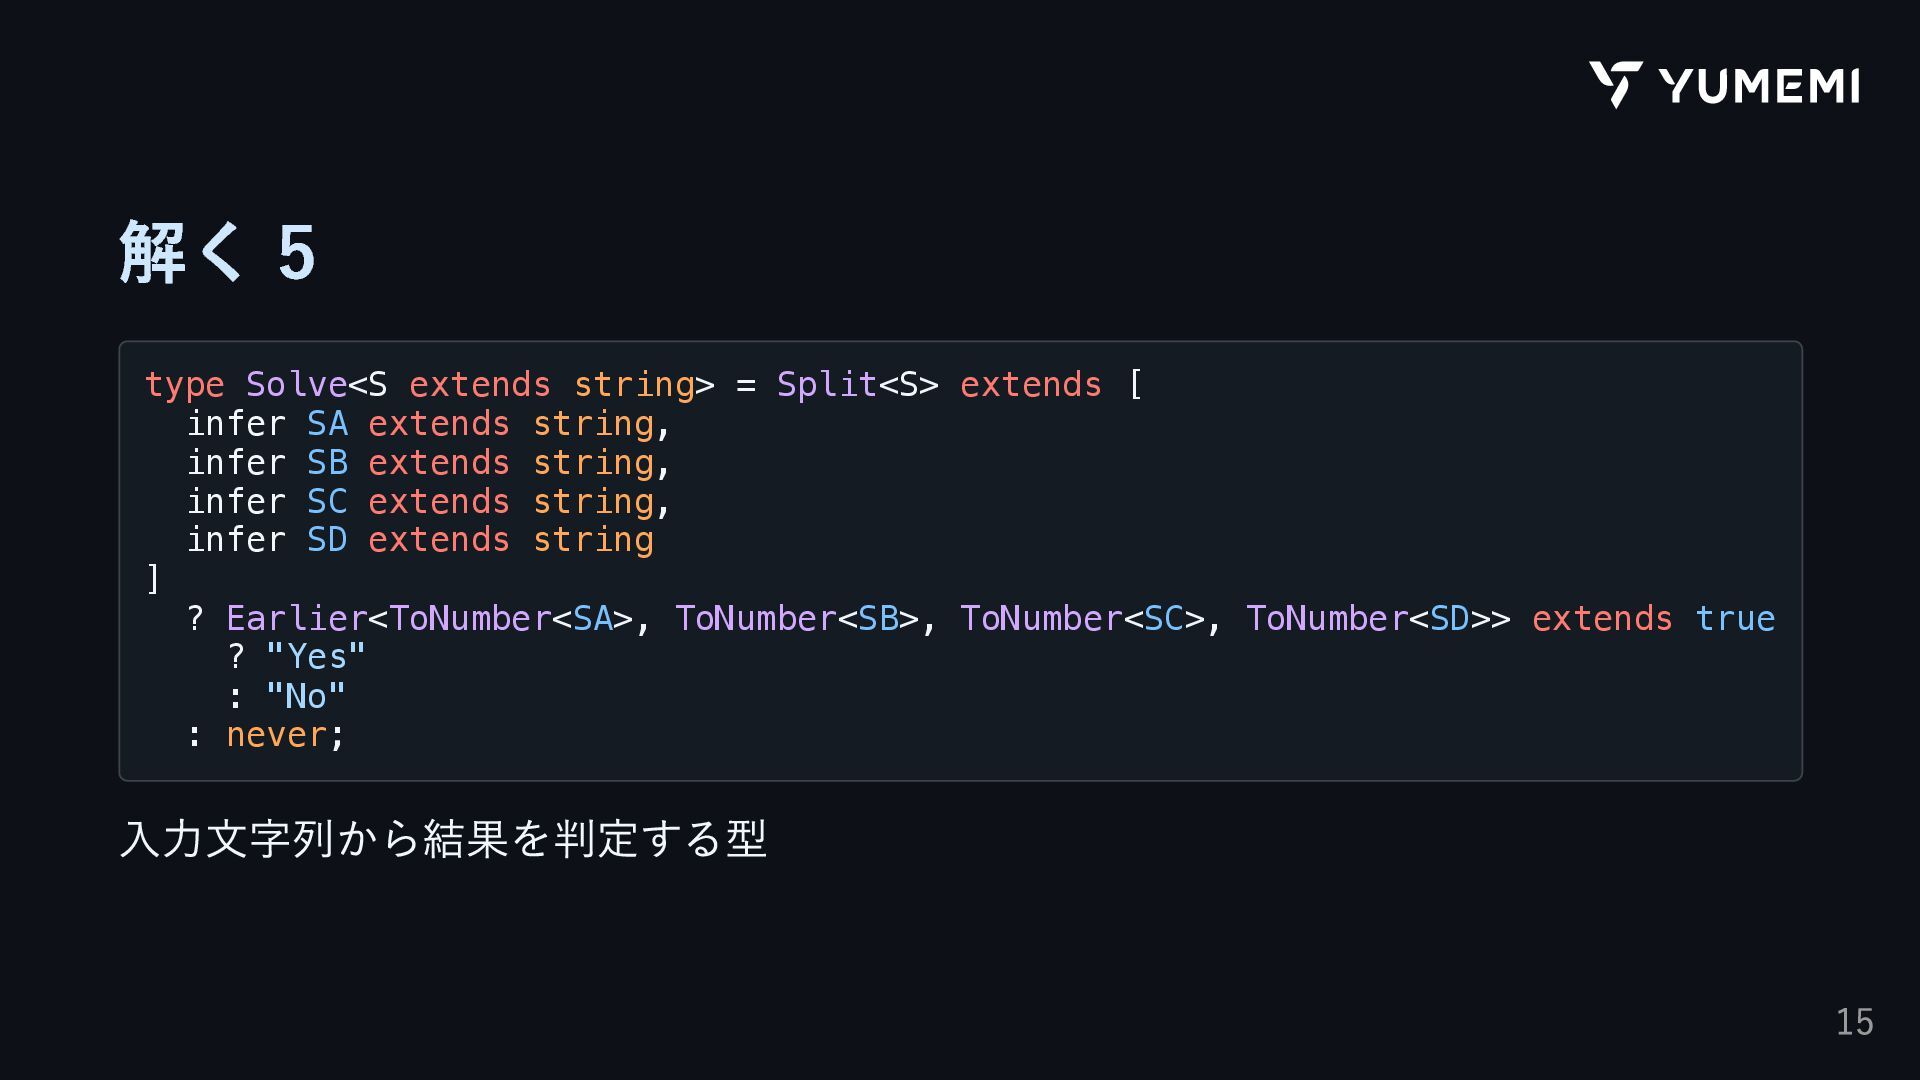Click ToNumber<SD> in the code

click(1366, 619)
